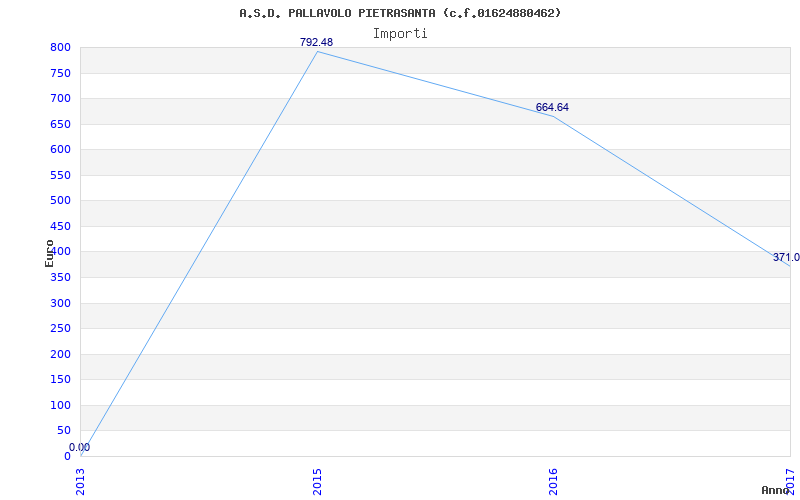
Task: Click the 550 y-axis tick label
Action: [x=60, y=176]
